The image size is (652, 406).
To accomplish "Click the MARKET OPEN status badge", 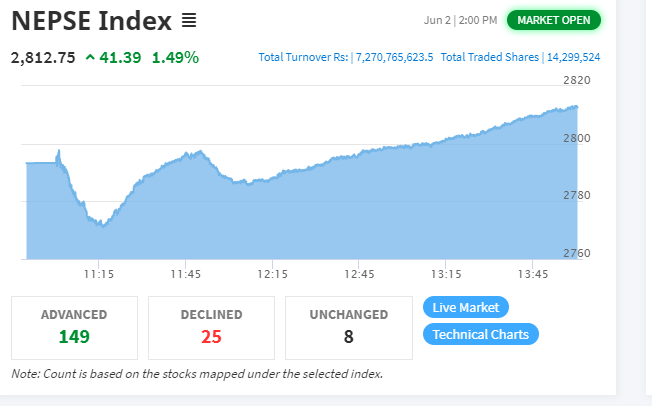I will click(553, 20).
